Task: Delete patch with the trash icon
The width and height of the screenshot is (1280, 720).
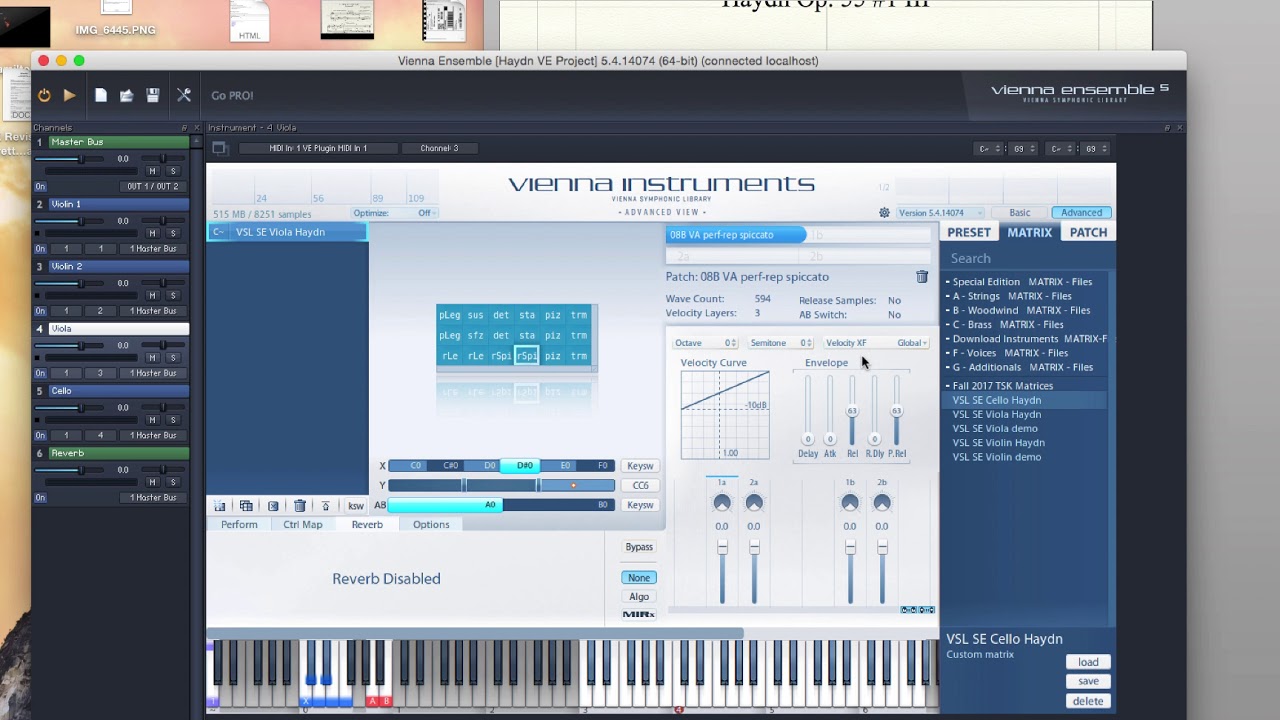Action: [x=922, y=277]
